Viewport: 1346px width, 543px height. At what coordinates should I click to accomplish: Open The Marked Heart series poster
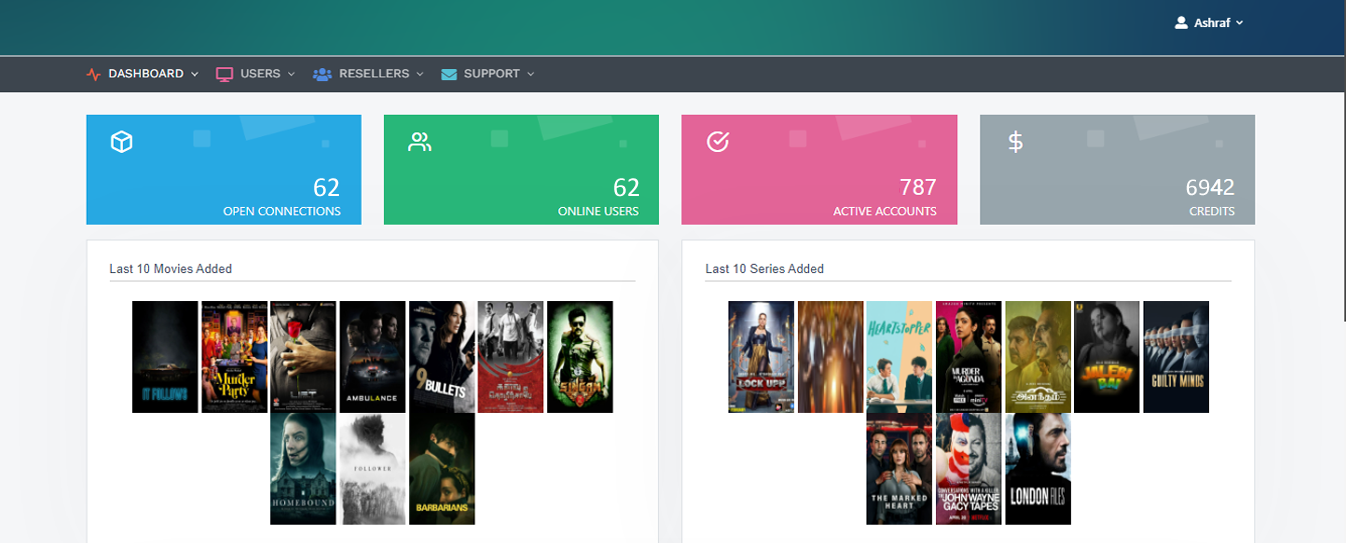point(899,469)
